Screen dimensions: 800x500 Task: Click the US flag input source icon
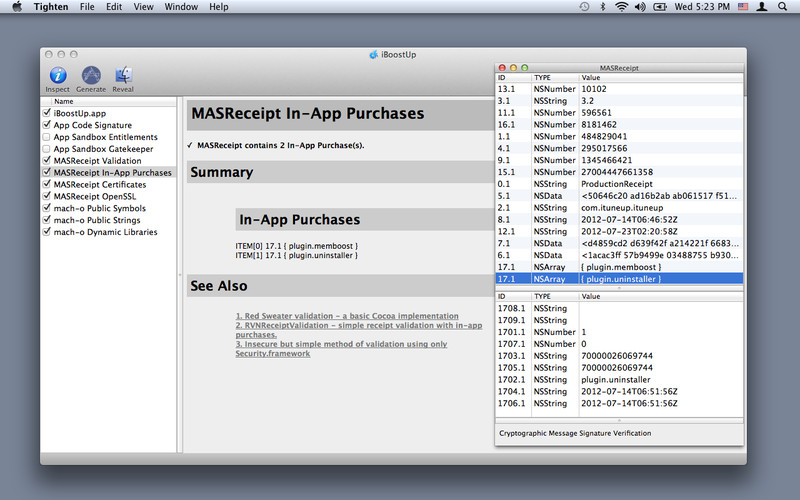[743, 7]
